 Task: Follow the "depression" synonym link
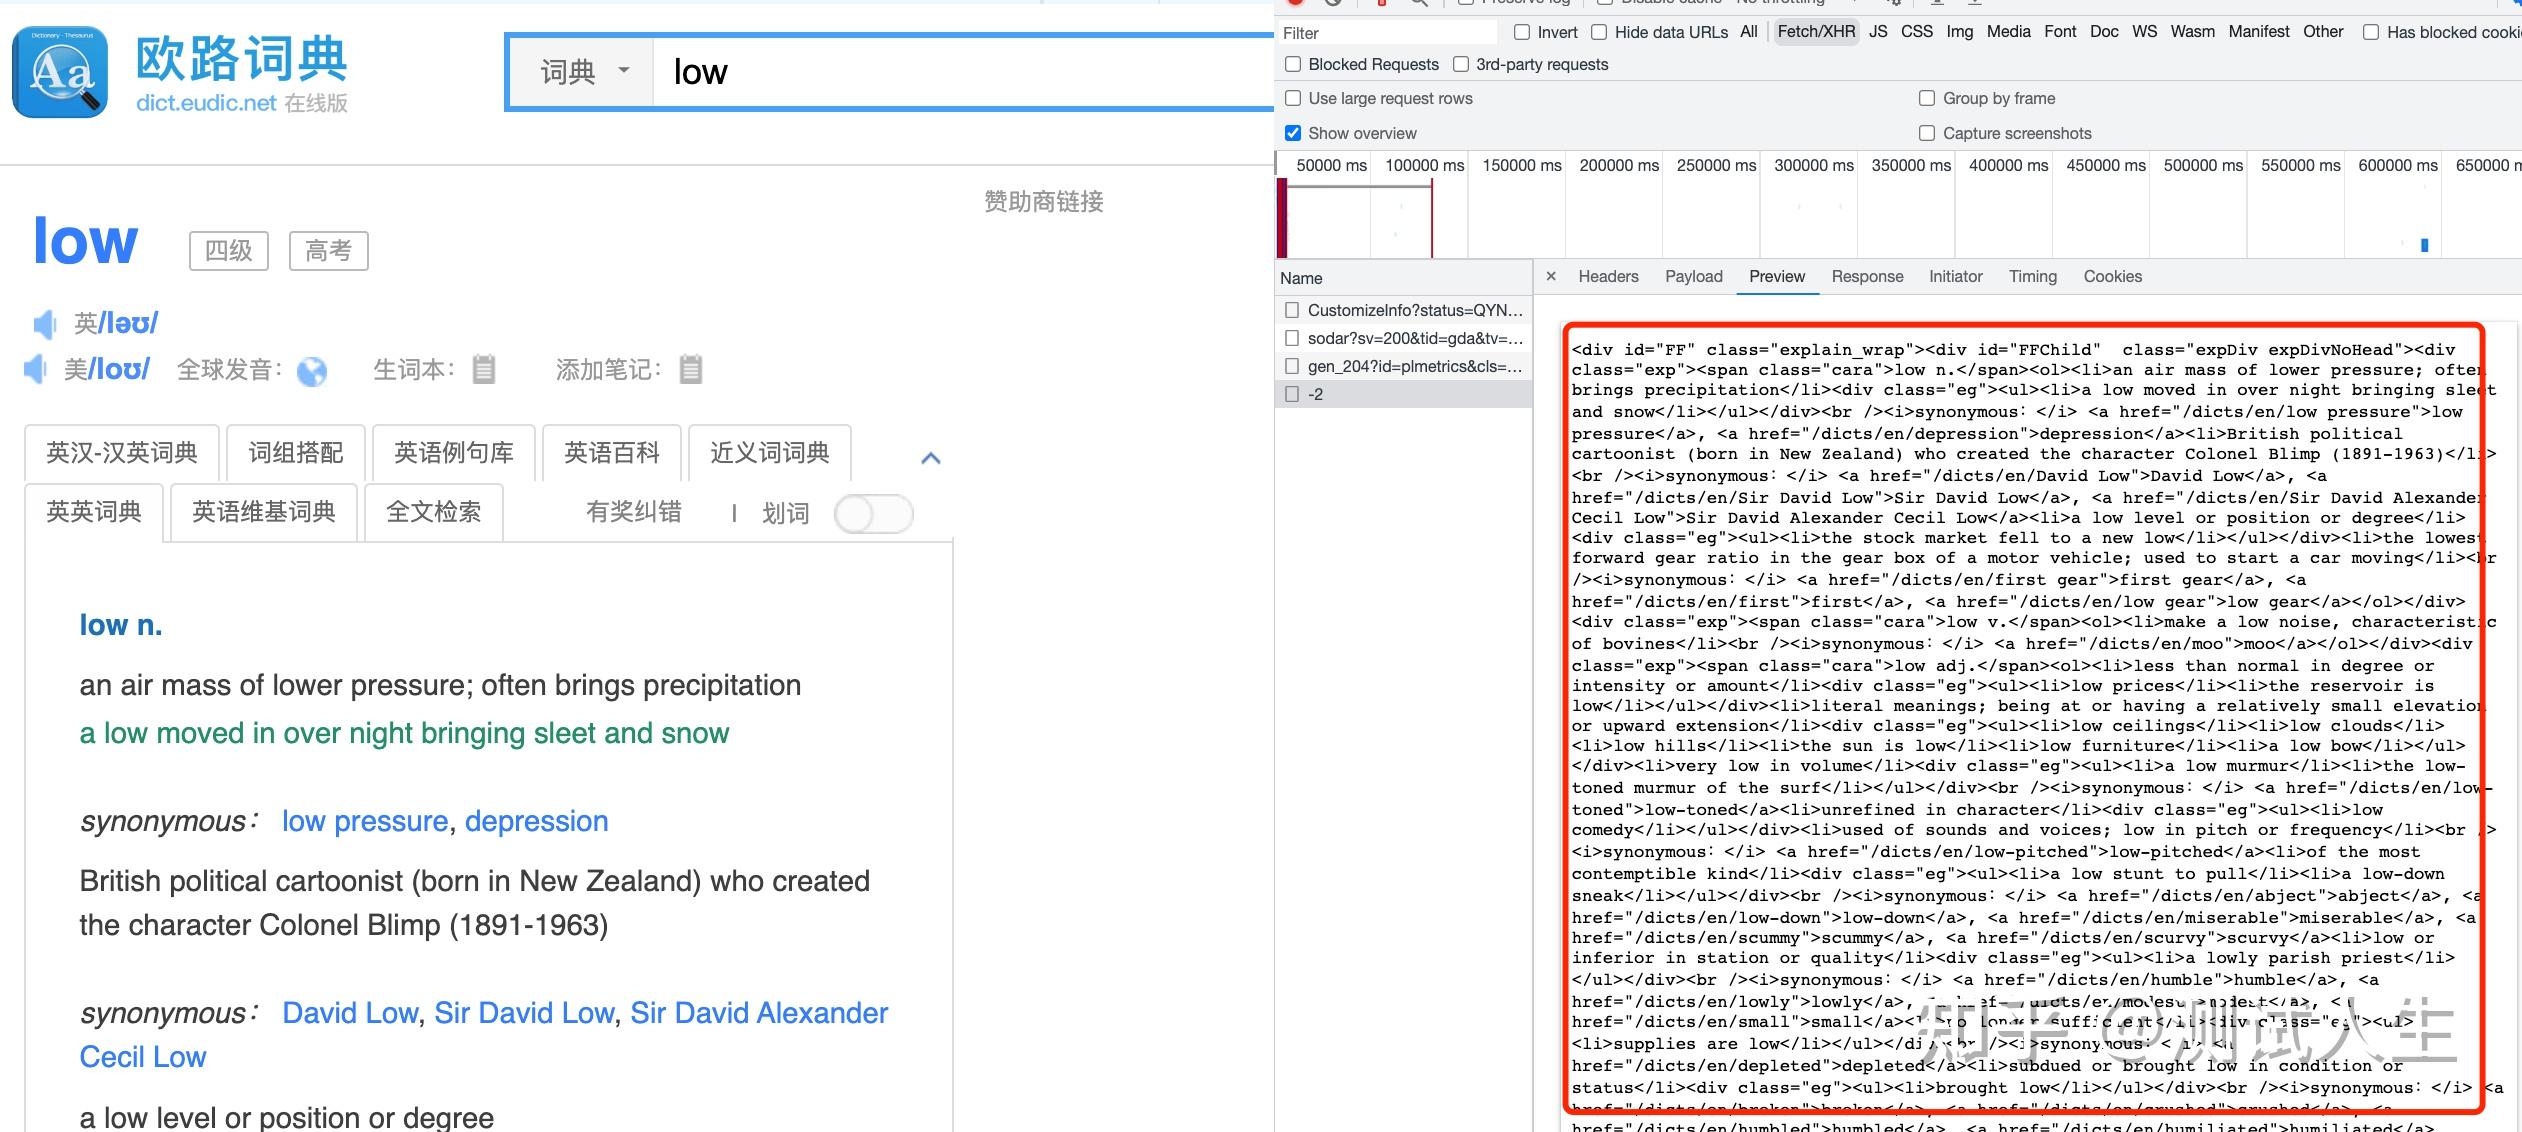click(536, 821)
